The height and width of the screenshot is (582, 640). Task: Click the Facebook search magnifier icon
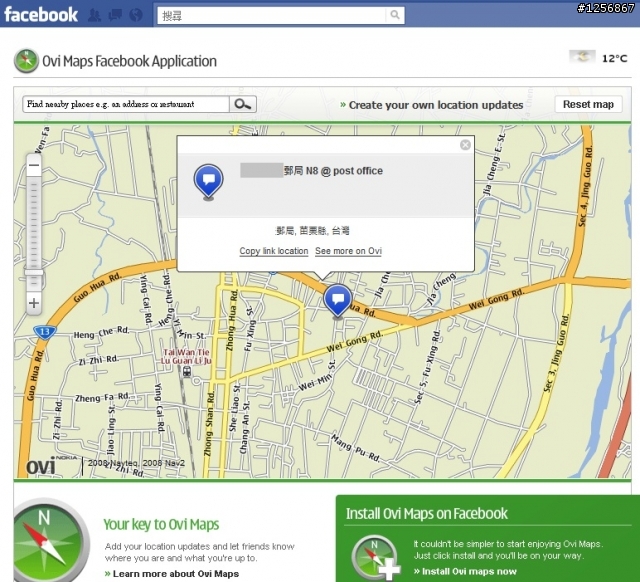click(x=395, y=15)
